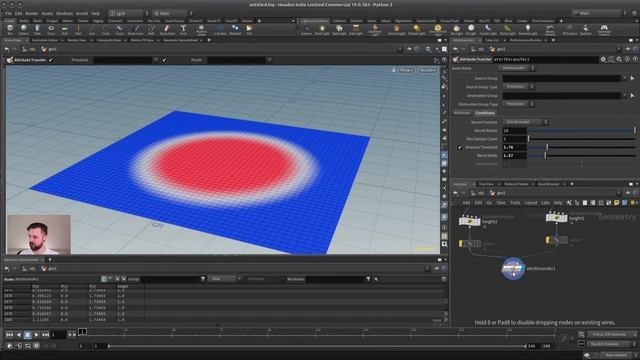Adjust the Max Sample Count slider

pos(582,139)
